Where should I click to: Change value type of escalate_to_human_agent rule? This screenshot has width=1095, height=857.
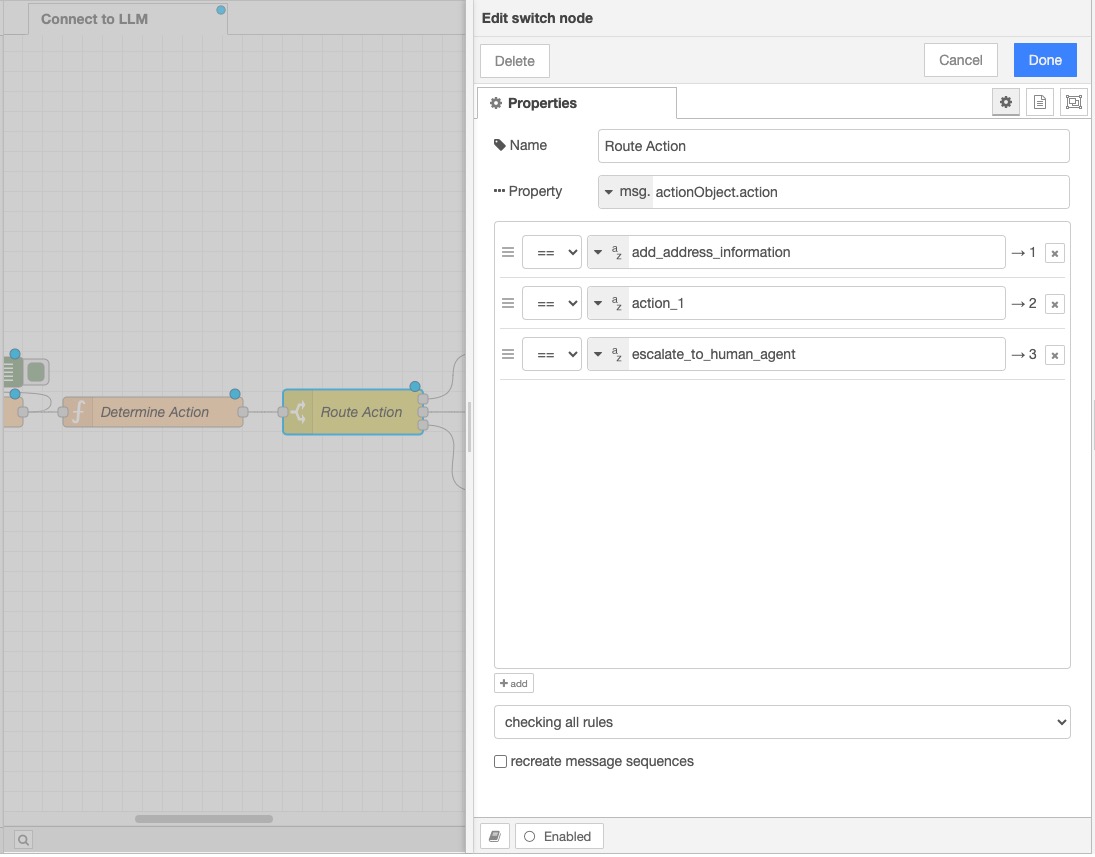pyautogui.click(x=608, y=354)
